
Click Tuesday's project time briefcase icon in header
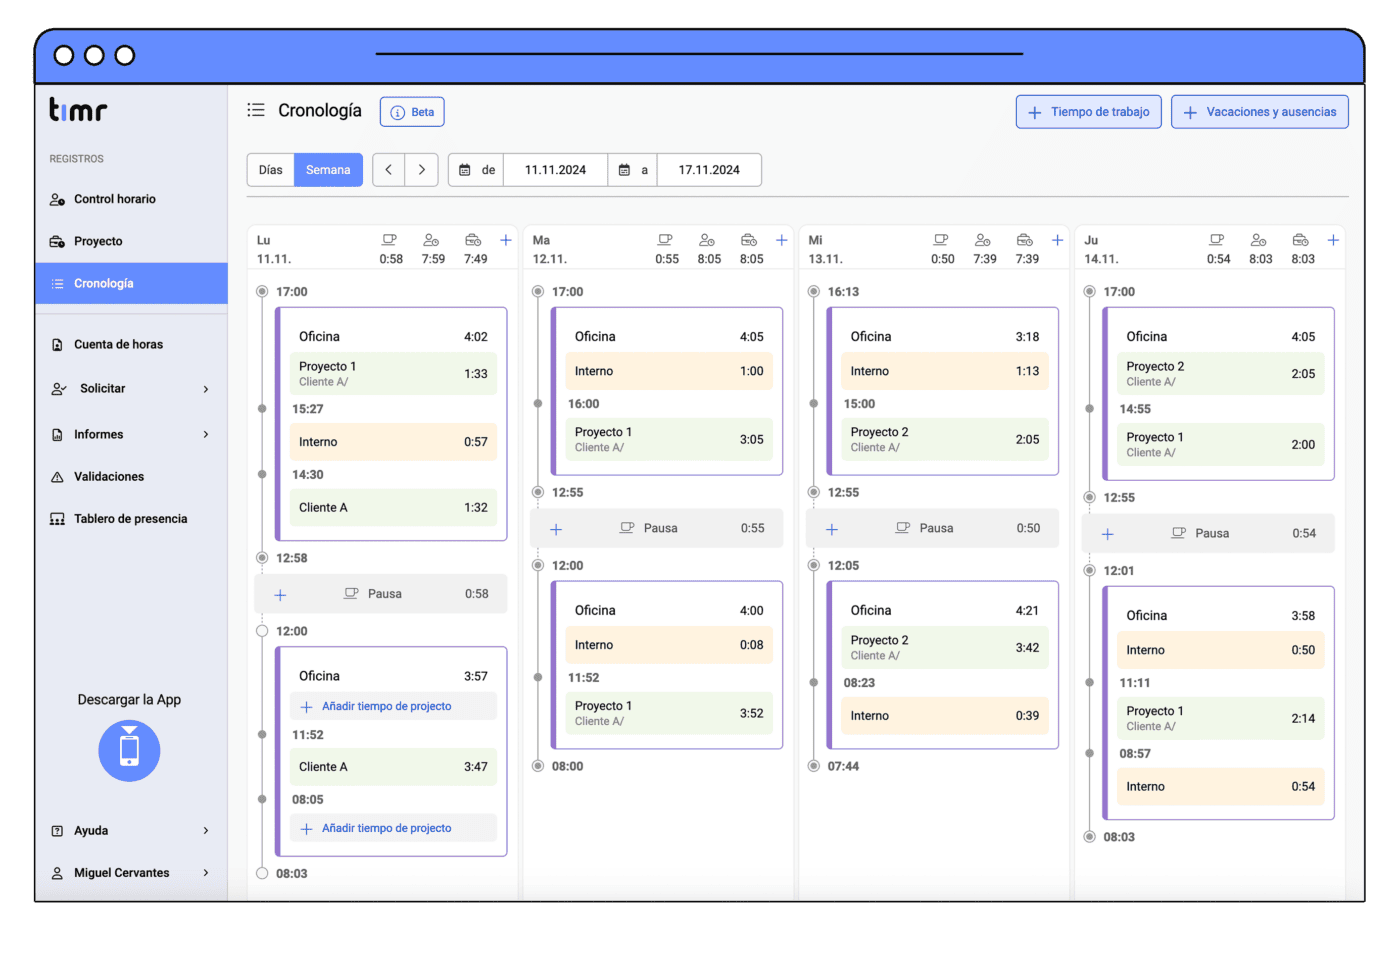[749, 240]
